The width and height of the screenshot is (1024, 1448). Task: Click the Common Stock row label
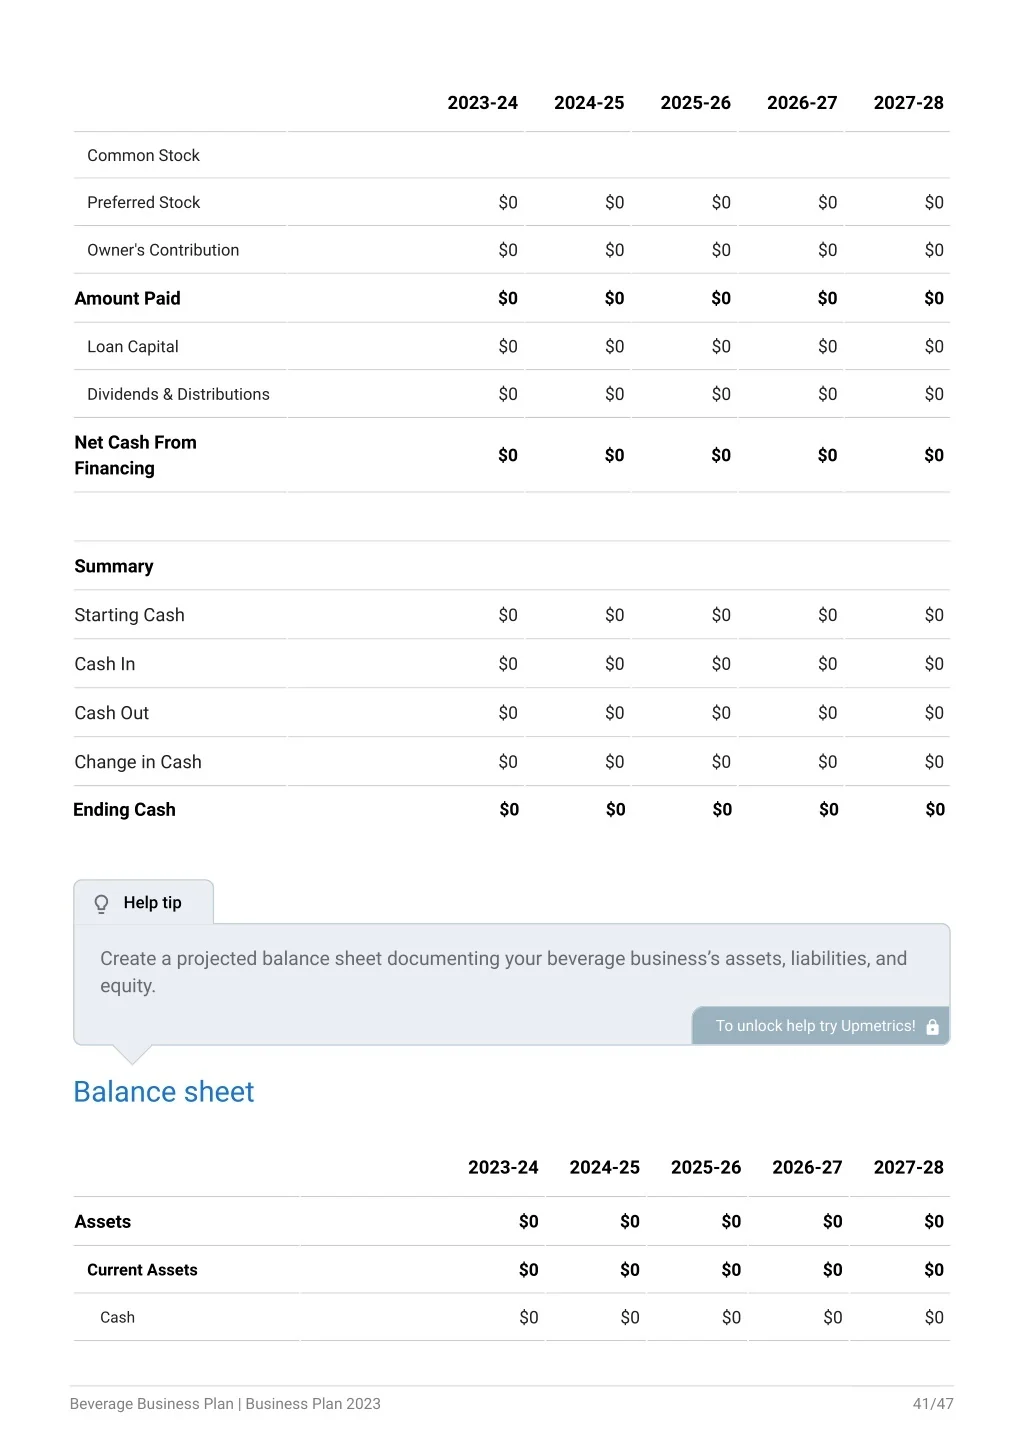[143, 156]
